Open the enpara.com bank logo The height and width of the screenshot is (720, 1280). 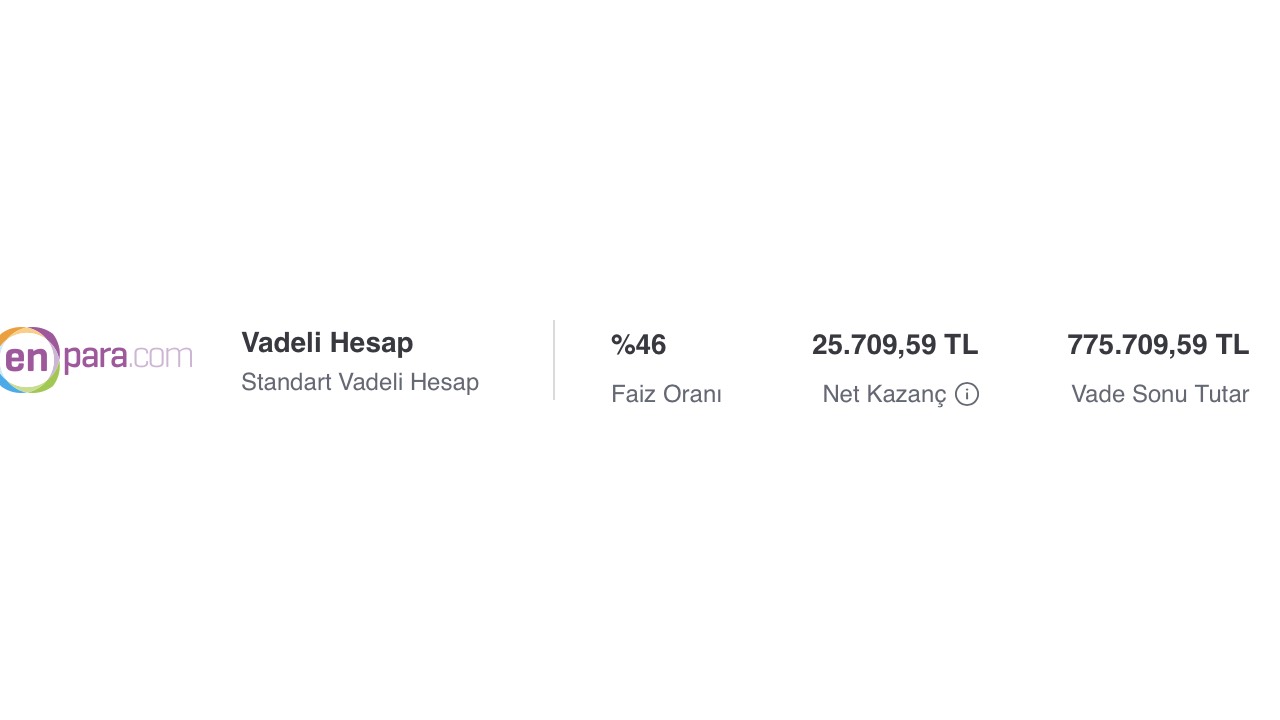point(96,359)
